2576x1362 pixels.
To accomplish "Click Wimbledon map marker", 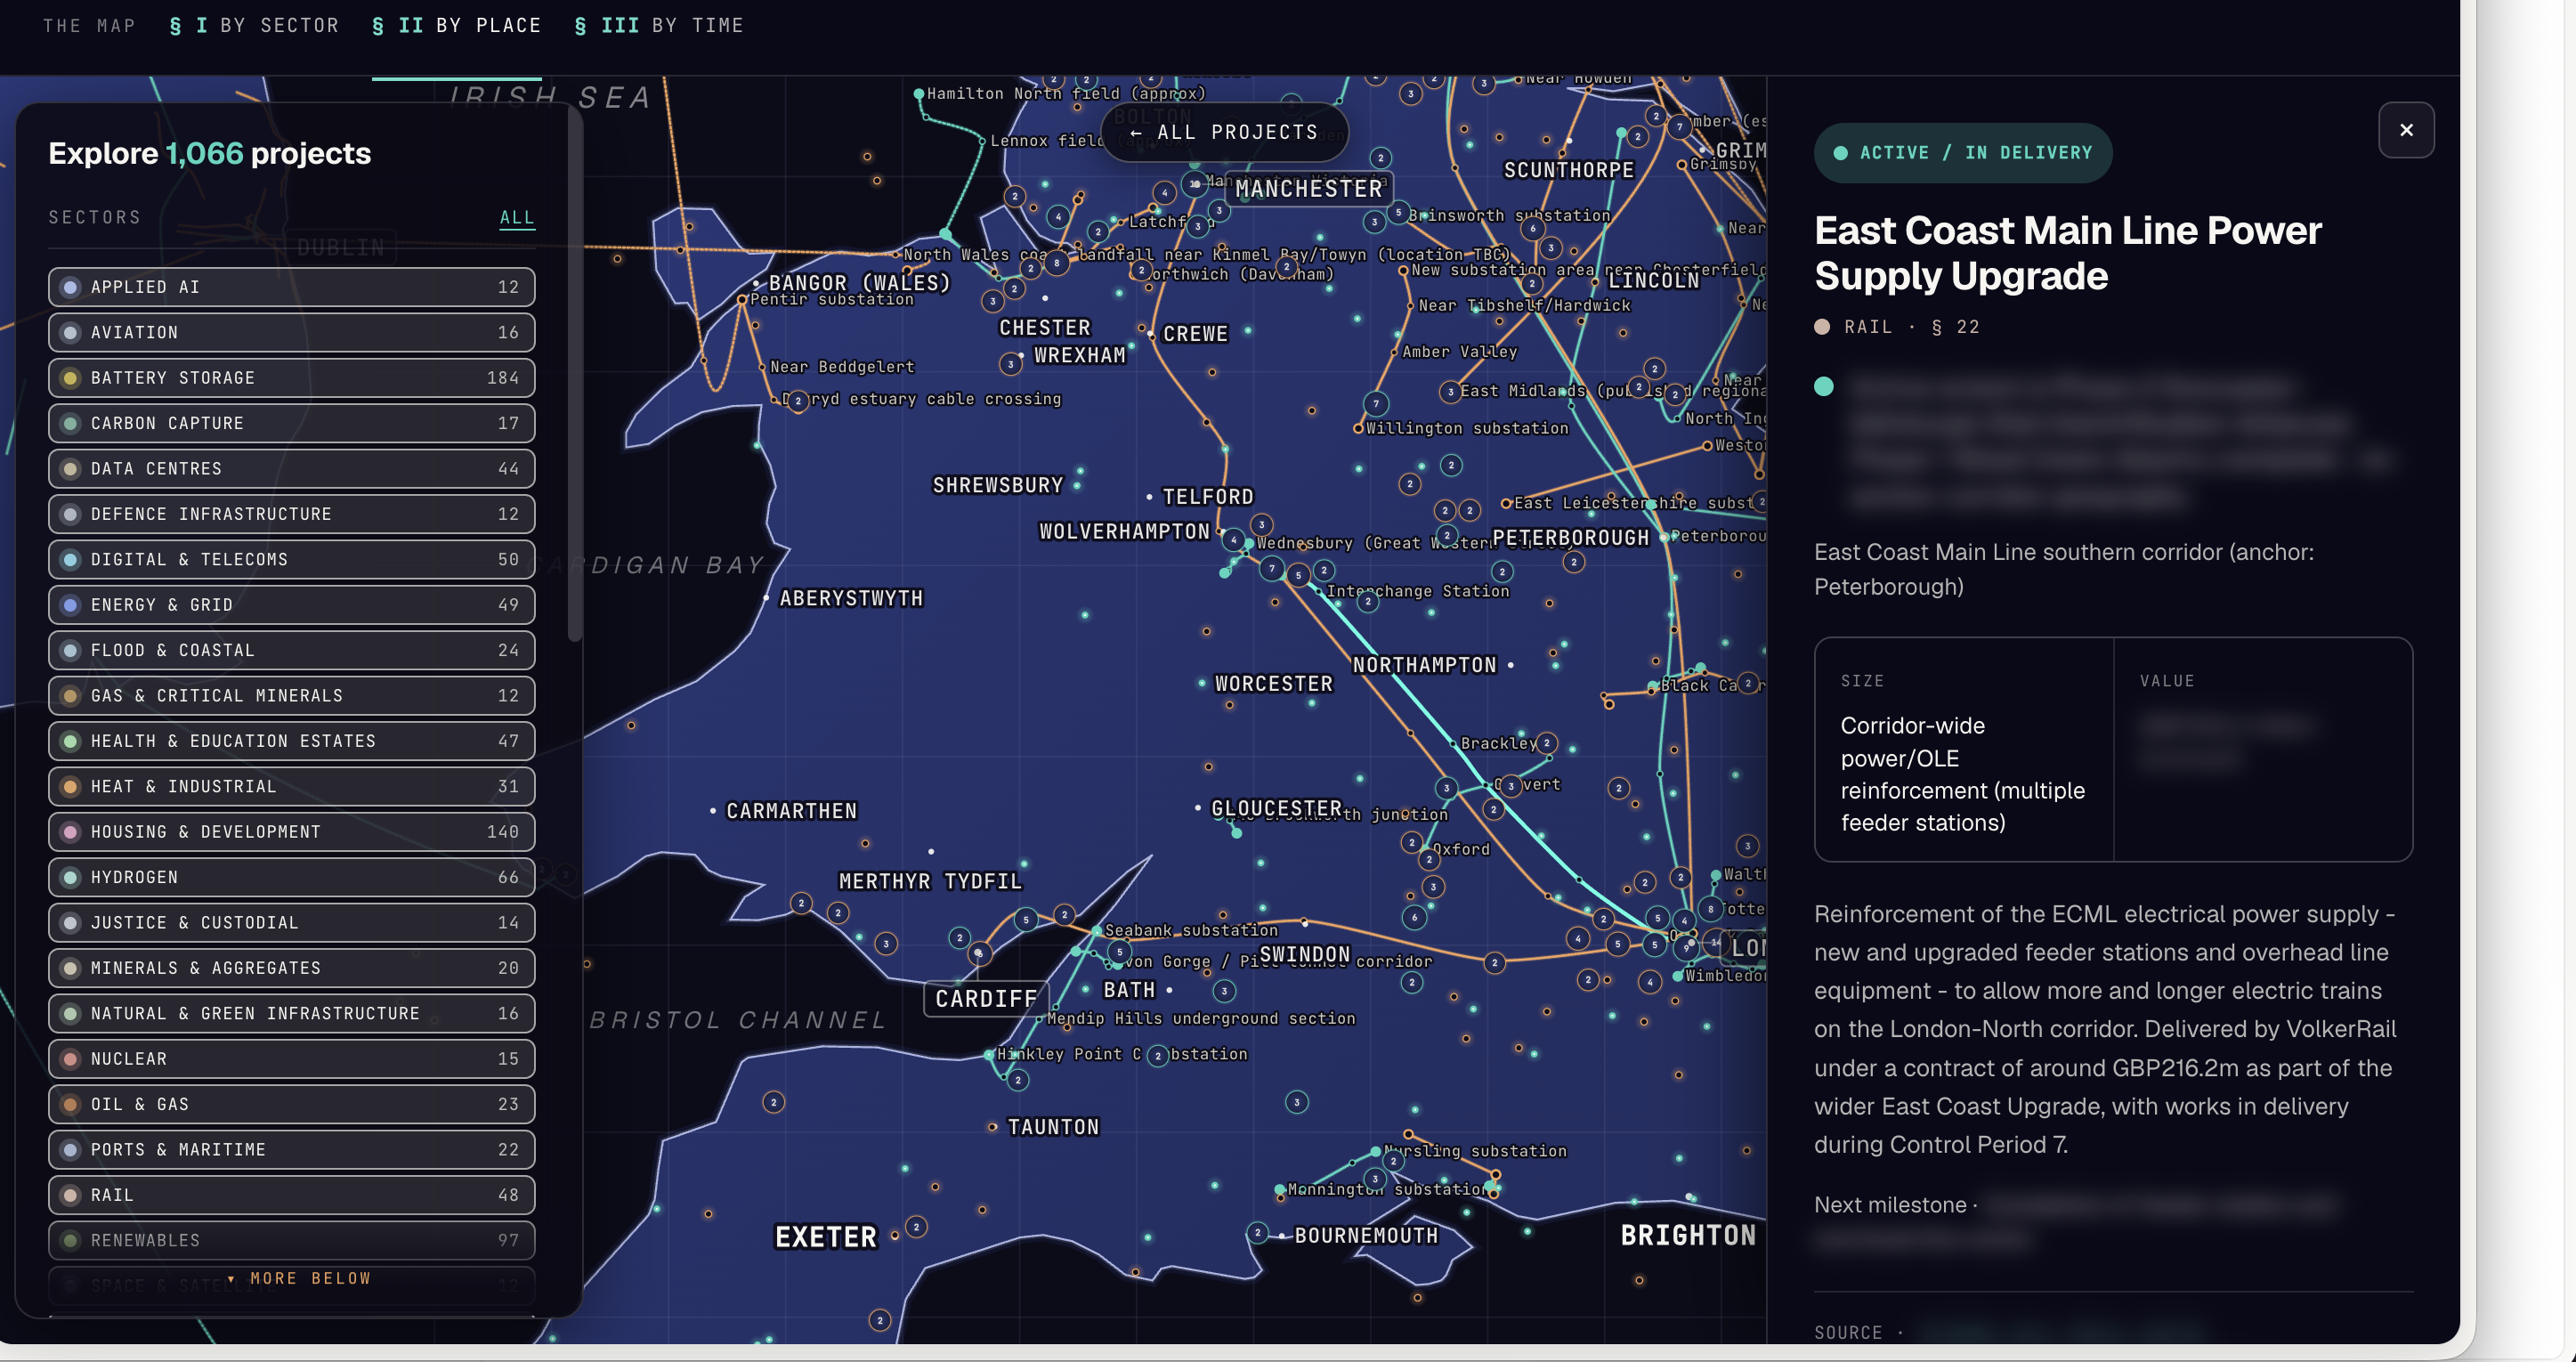I will pos(1678,976).
